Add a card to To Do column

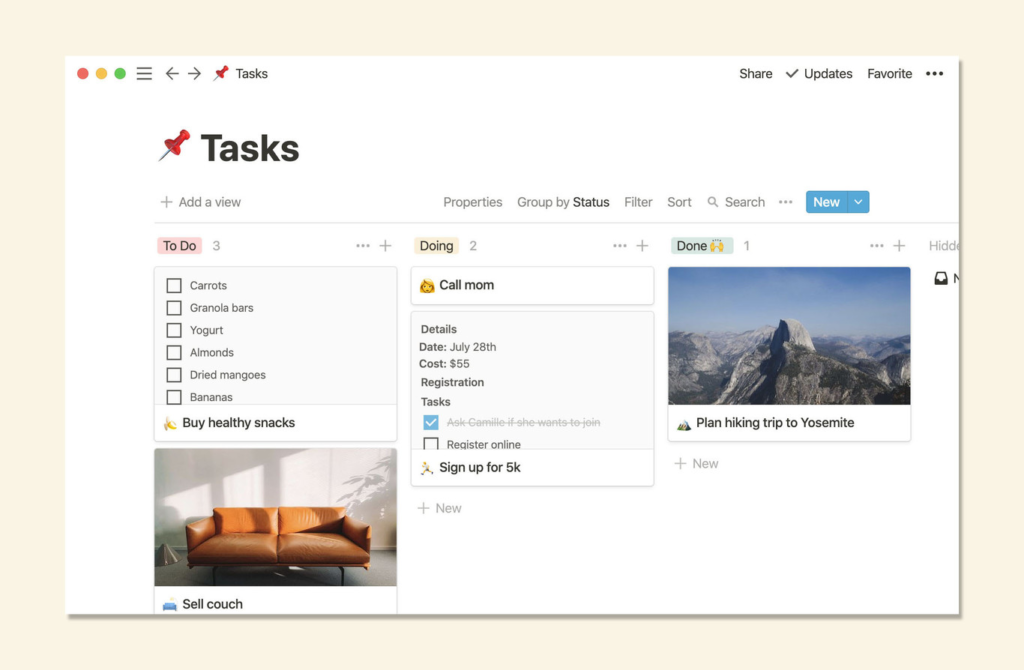[385, 246]
